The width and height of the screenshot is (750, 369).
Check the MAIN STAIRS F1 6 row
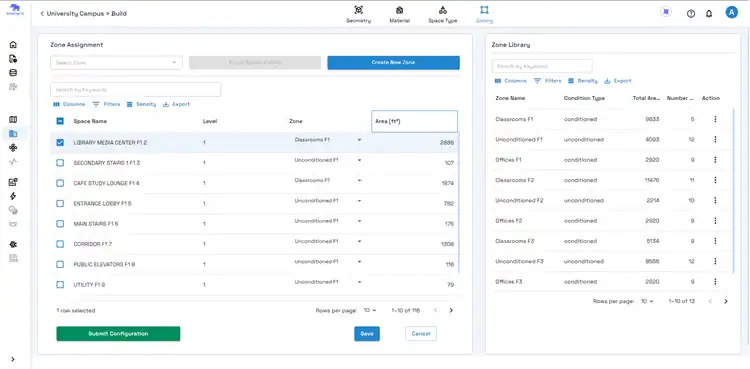coord(60,224)
